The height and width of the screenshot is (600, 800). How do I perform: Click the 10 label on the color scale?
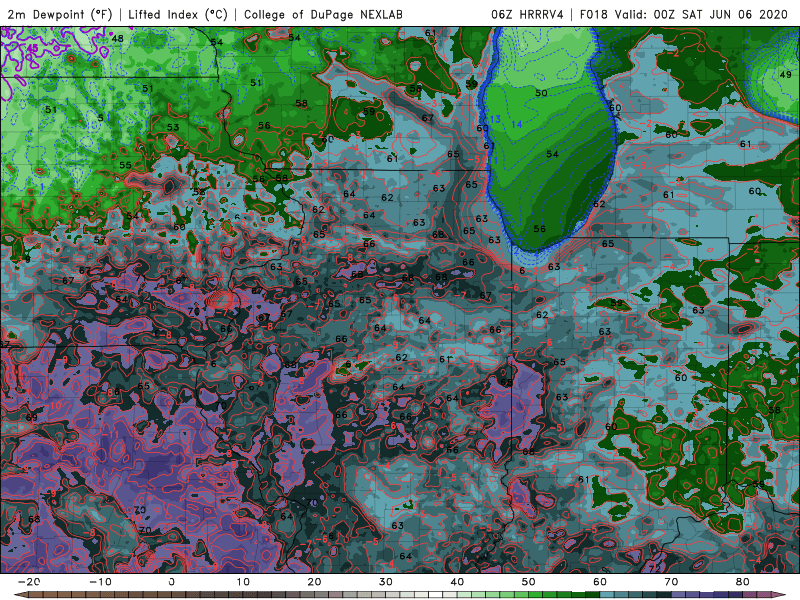[x=243, y=582]
